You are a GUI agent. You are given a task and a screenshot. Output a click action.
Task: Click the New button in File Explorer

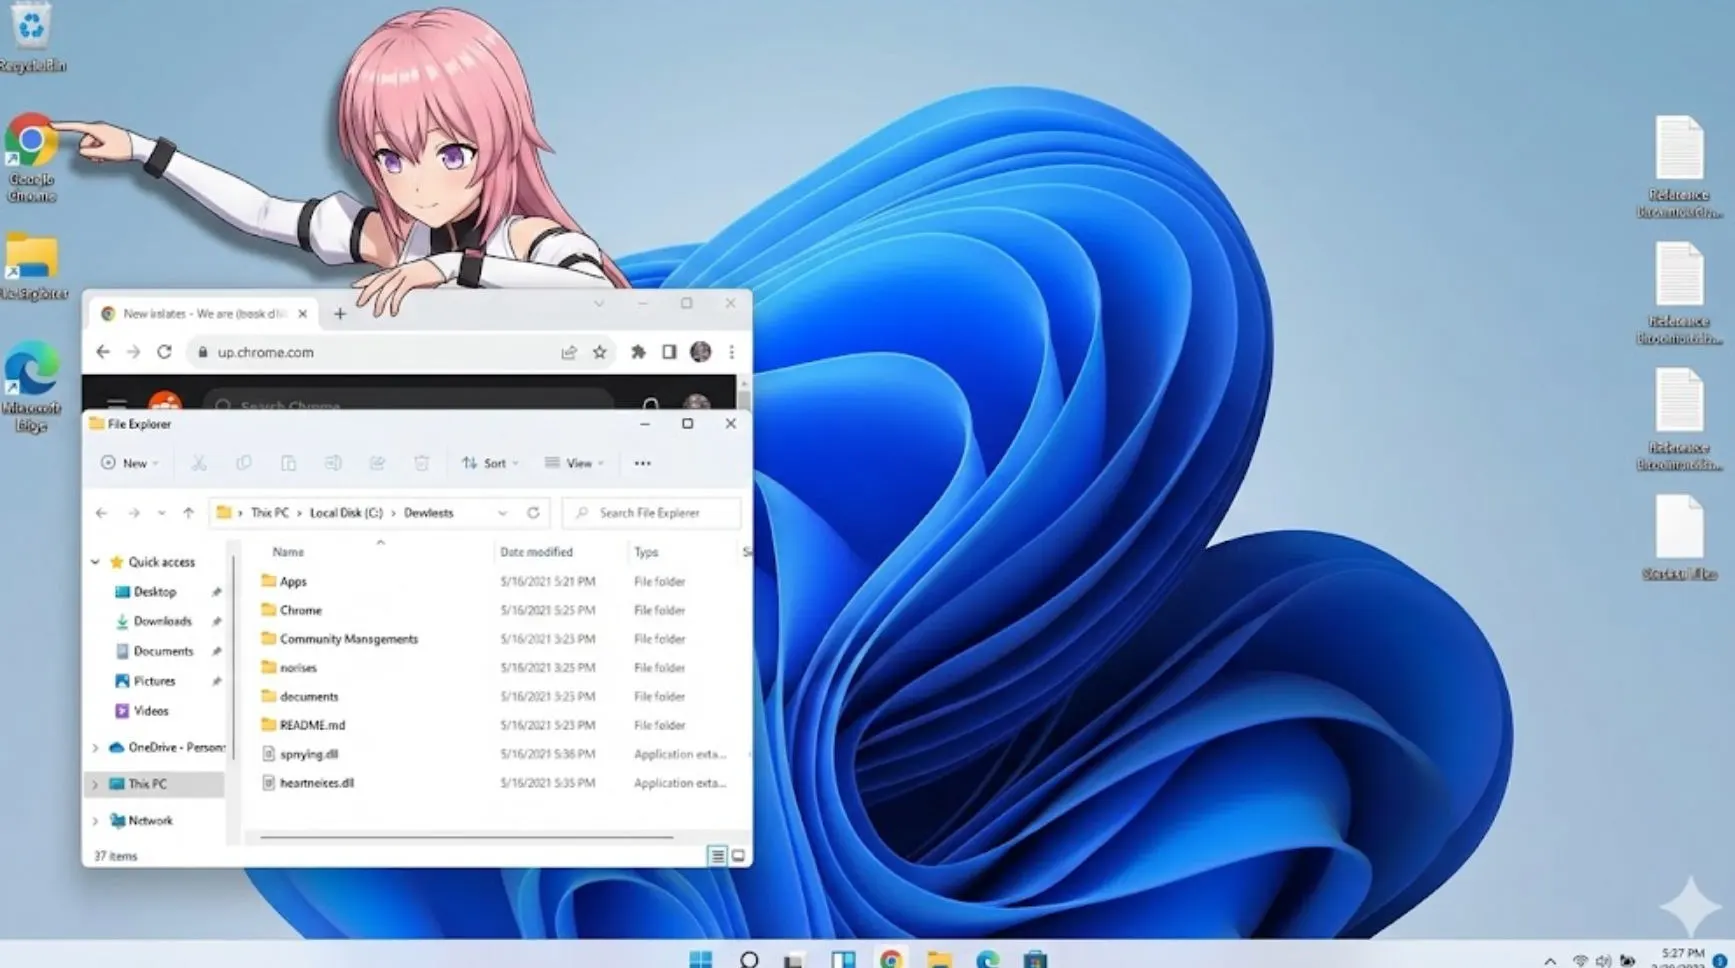coord(129,463)
